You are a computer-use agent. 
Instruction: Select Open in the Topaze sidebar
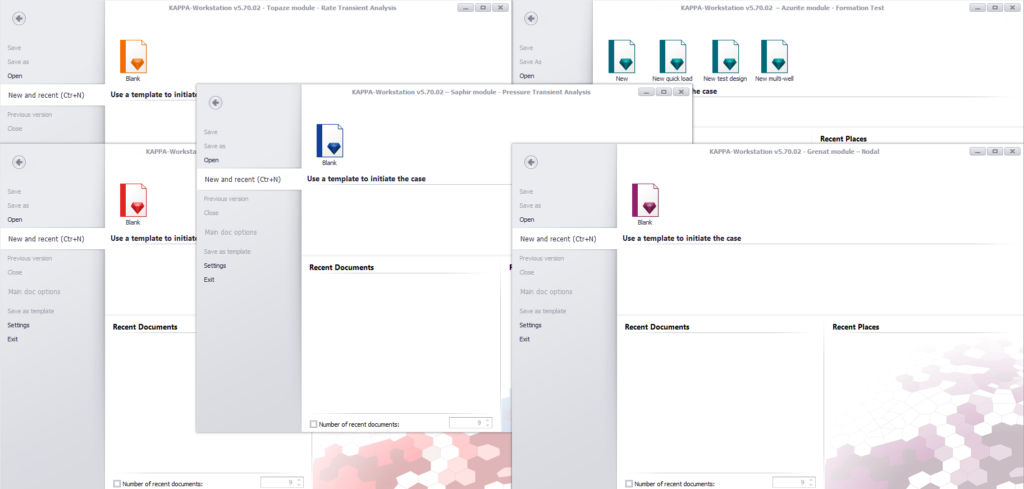14,76
